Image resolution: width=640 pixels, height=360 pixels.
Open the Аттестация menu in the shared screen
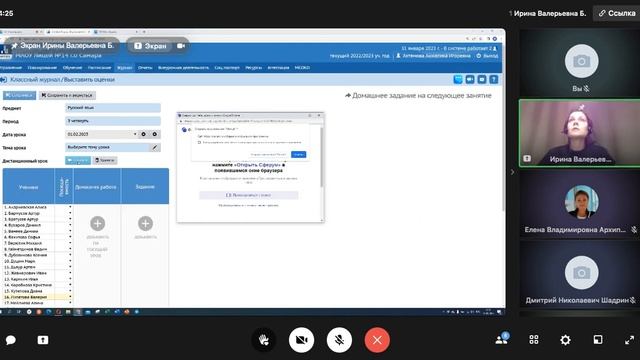(278, 68)
